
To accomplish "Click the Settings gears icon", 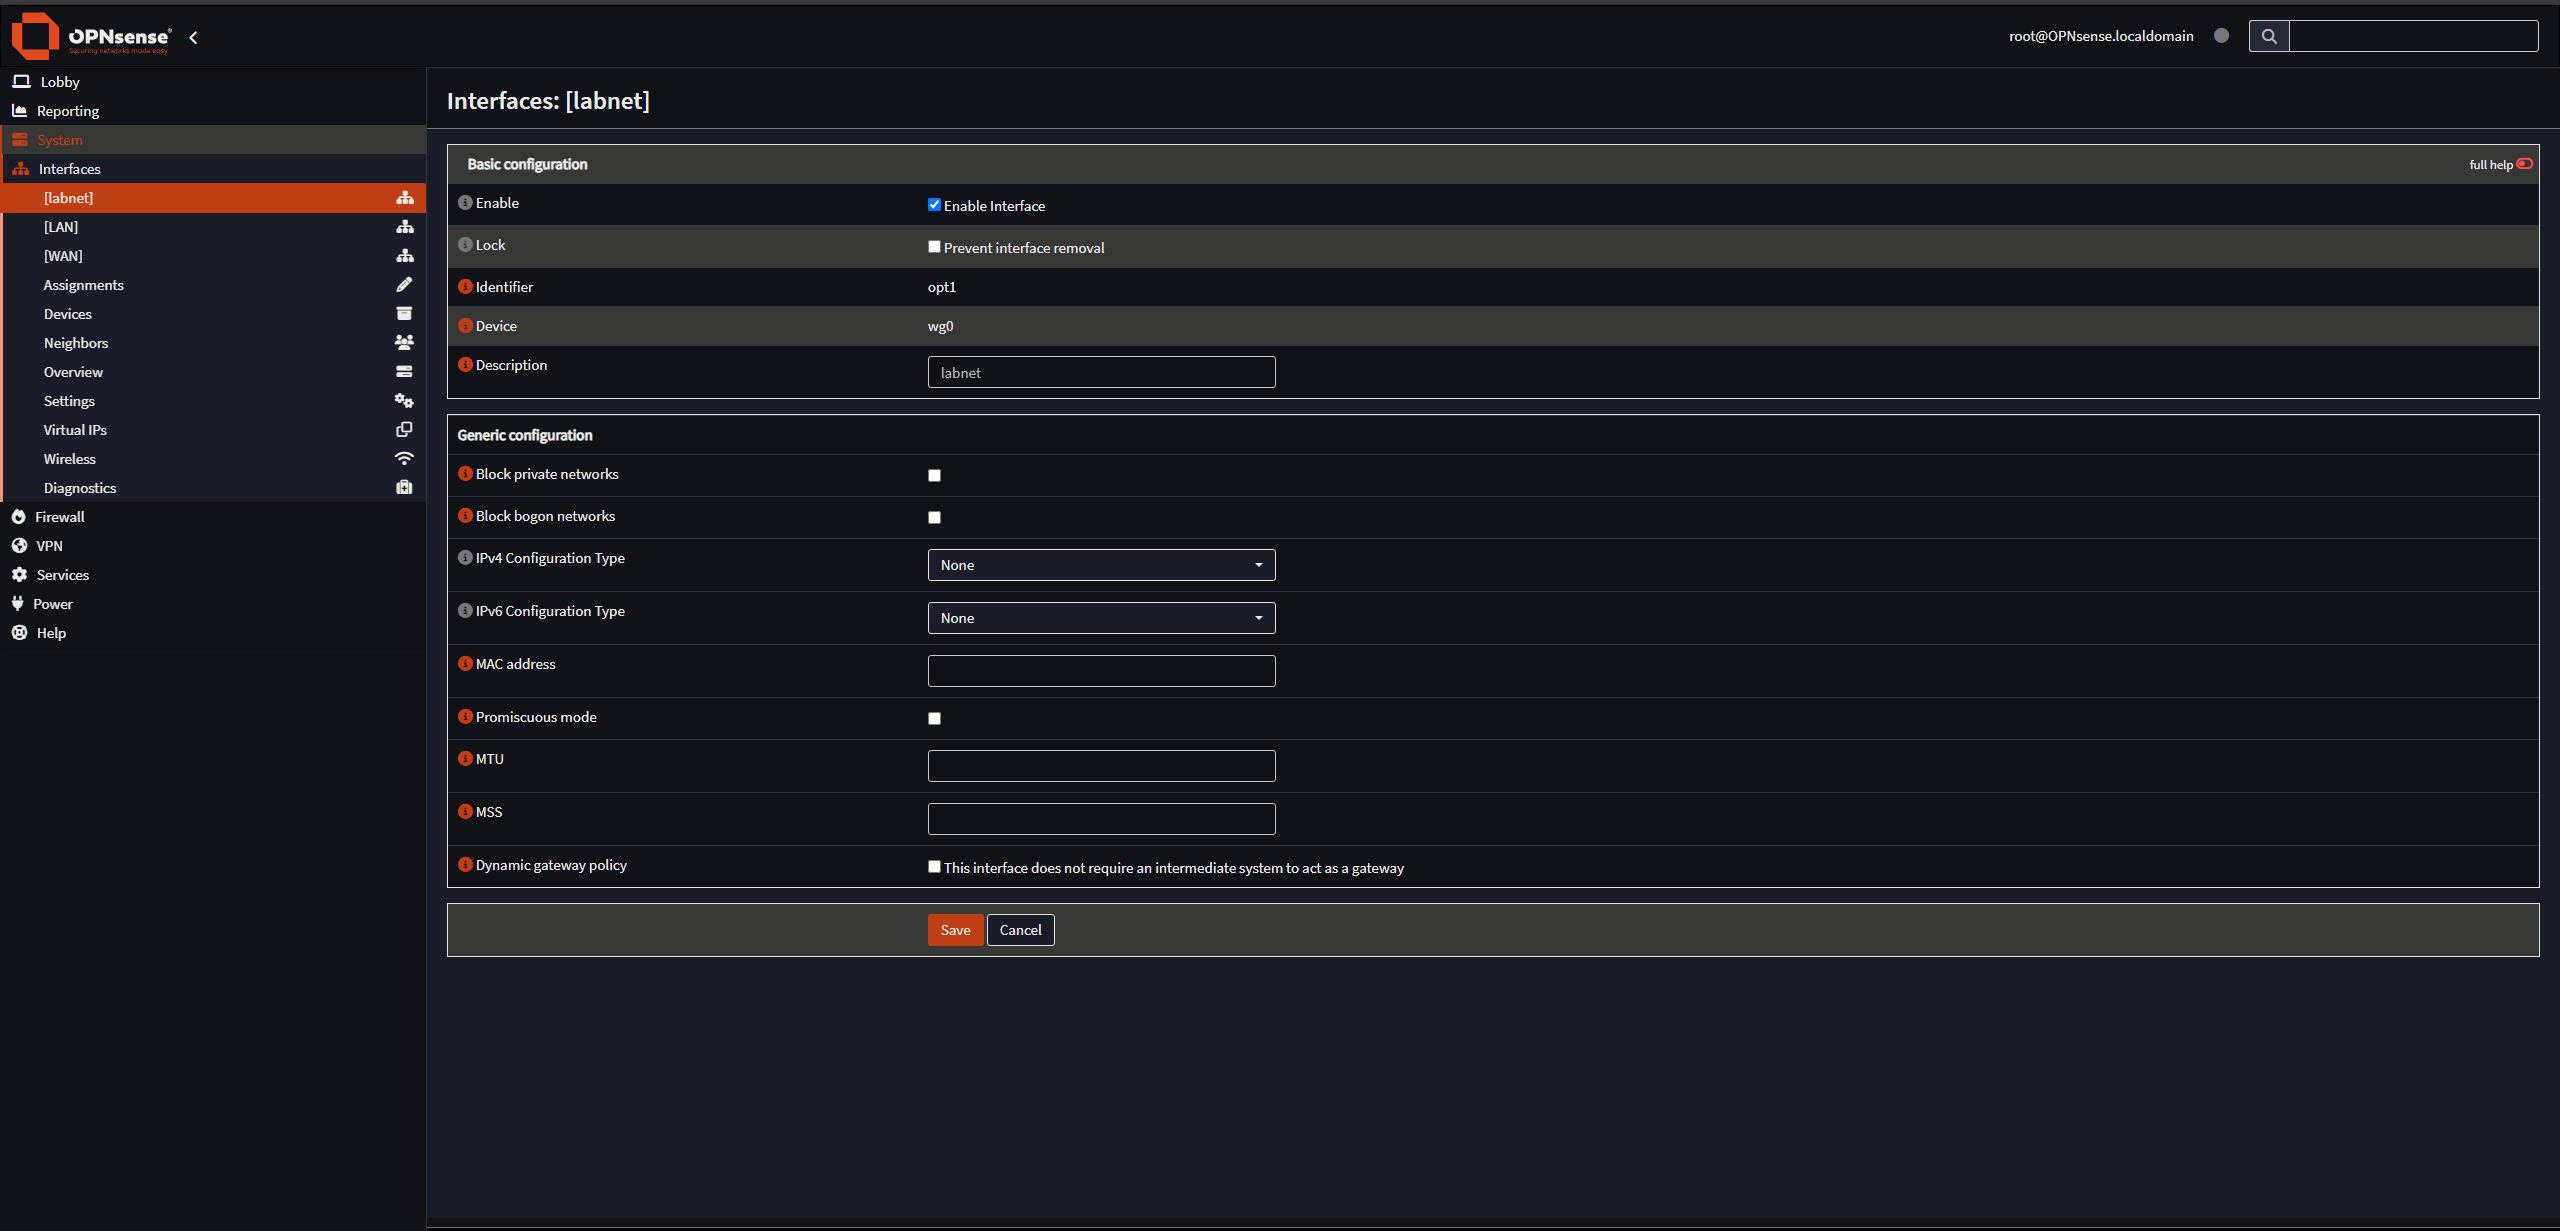I will (404, 401).
